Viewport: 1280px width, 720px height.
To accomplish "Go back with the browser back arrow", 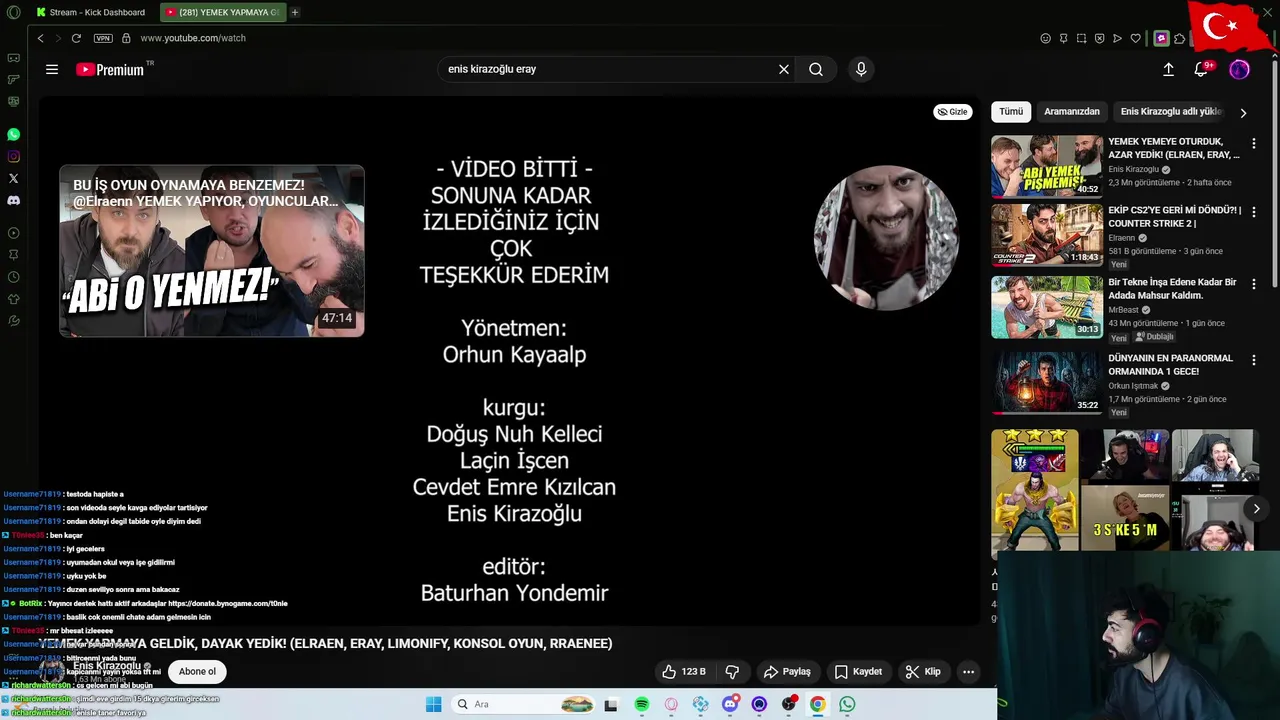I will [40, 38].
